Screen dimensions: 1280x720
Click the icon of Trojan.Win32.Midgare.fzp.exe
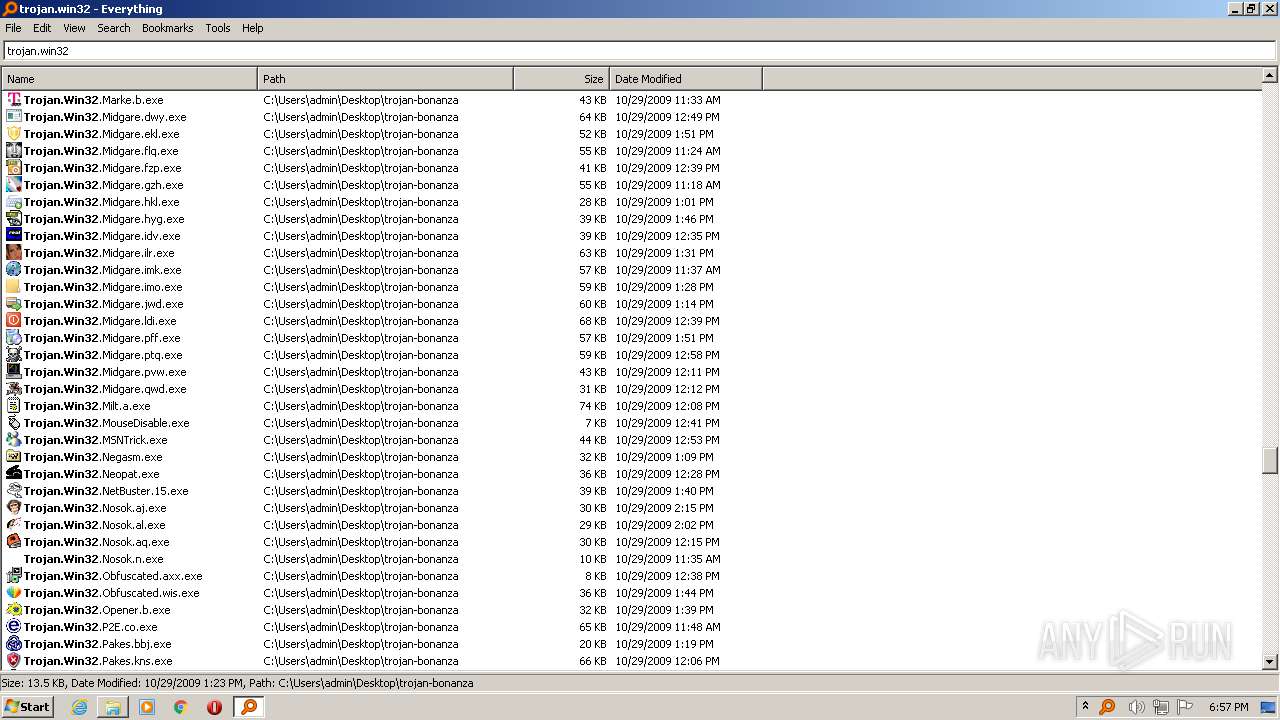pos(14,168)
